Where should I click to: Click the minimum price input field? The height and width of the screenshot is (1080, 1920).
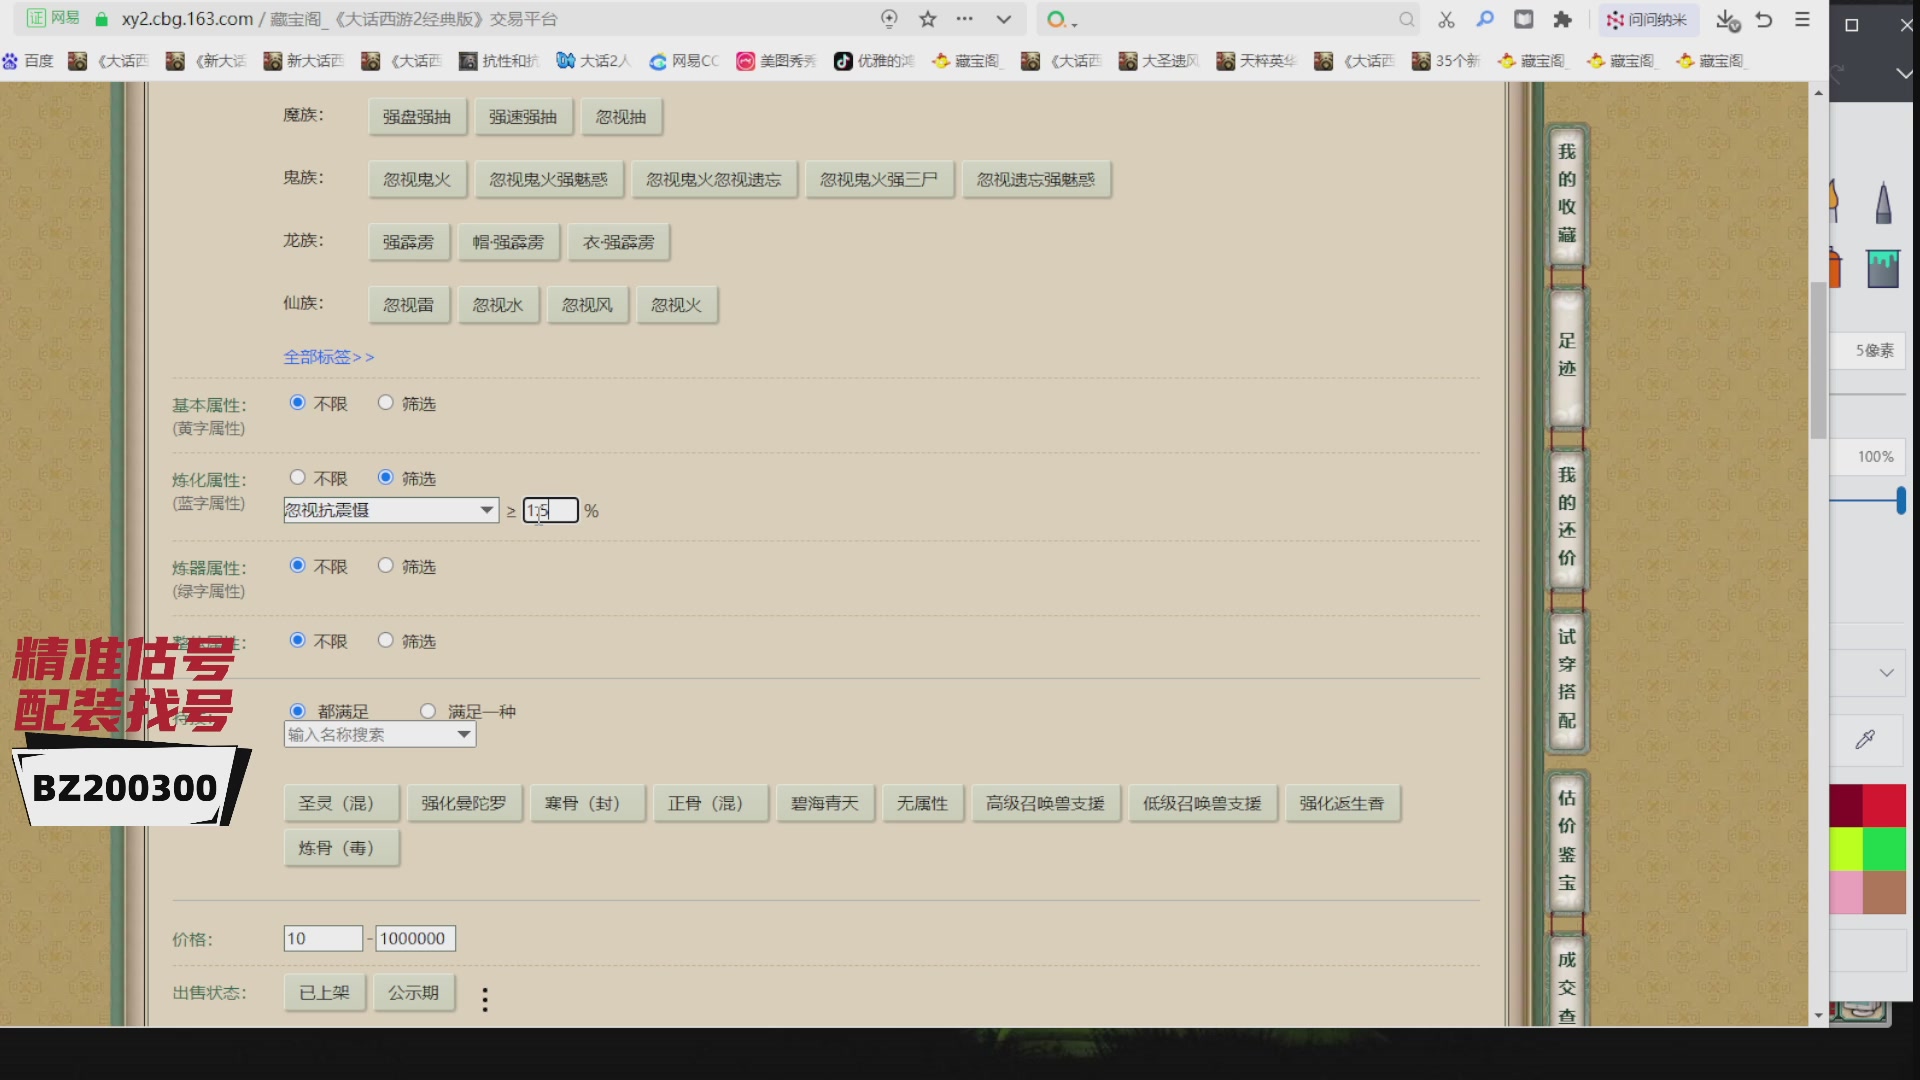pos(322,938)
